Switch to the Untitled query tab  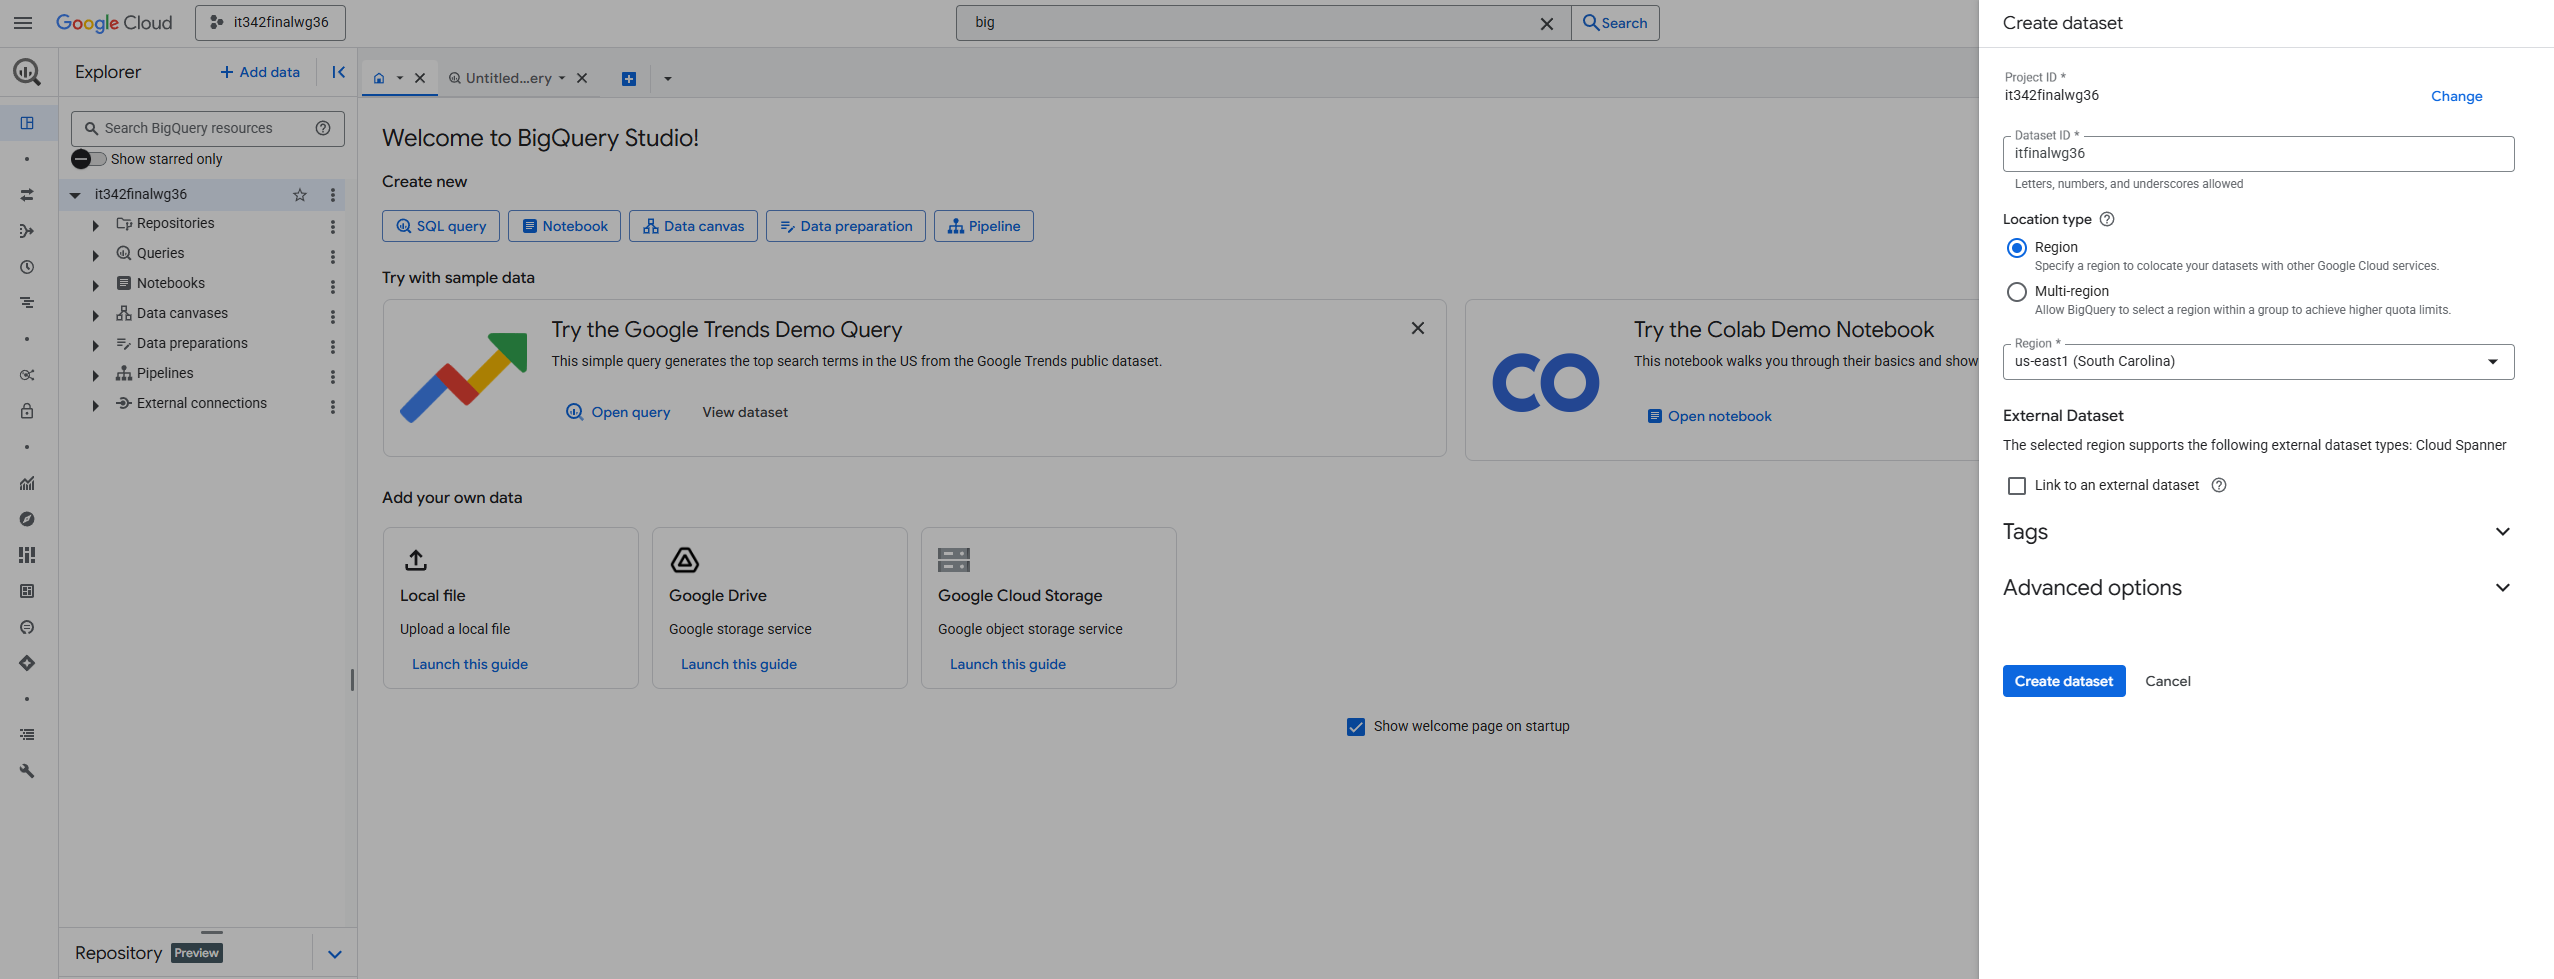[508, 78]
